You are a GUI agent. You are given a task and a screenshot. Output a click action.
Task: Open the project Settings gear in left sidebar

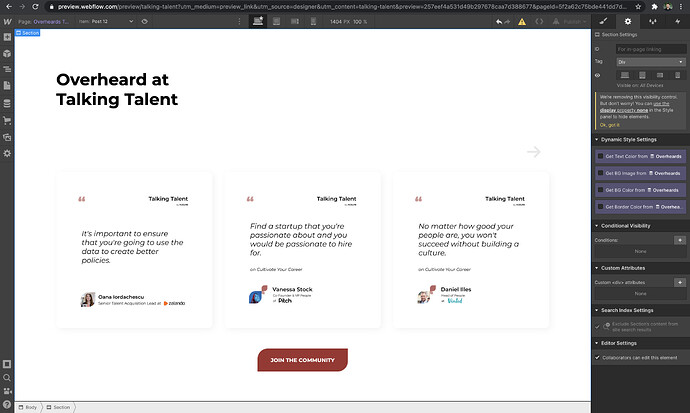coord(7,154)
